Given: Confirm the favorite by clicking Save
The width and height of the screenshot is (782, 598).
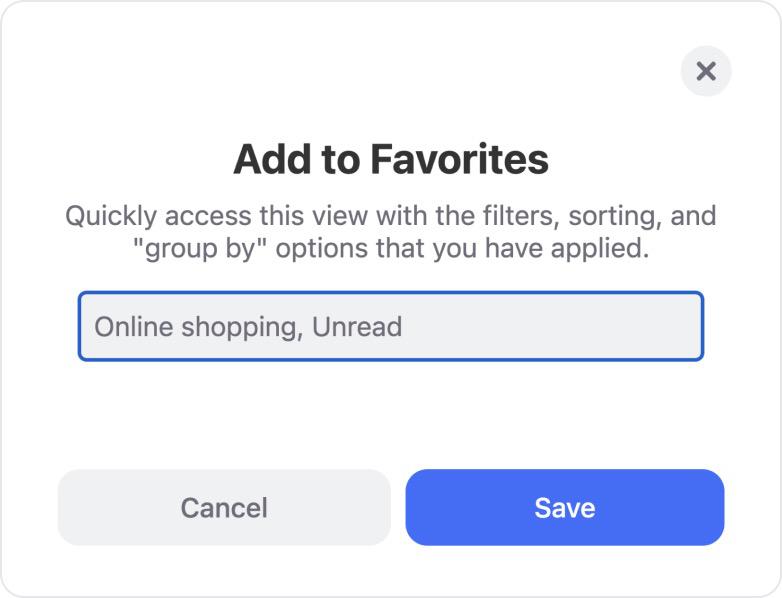Looking at the screenshot, I should click(x=565, y=507).
